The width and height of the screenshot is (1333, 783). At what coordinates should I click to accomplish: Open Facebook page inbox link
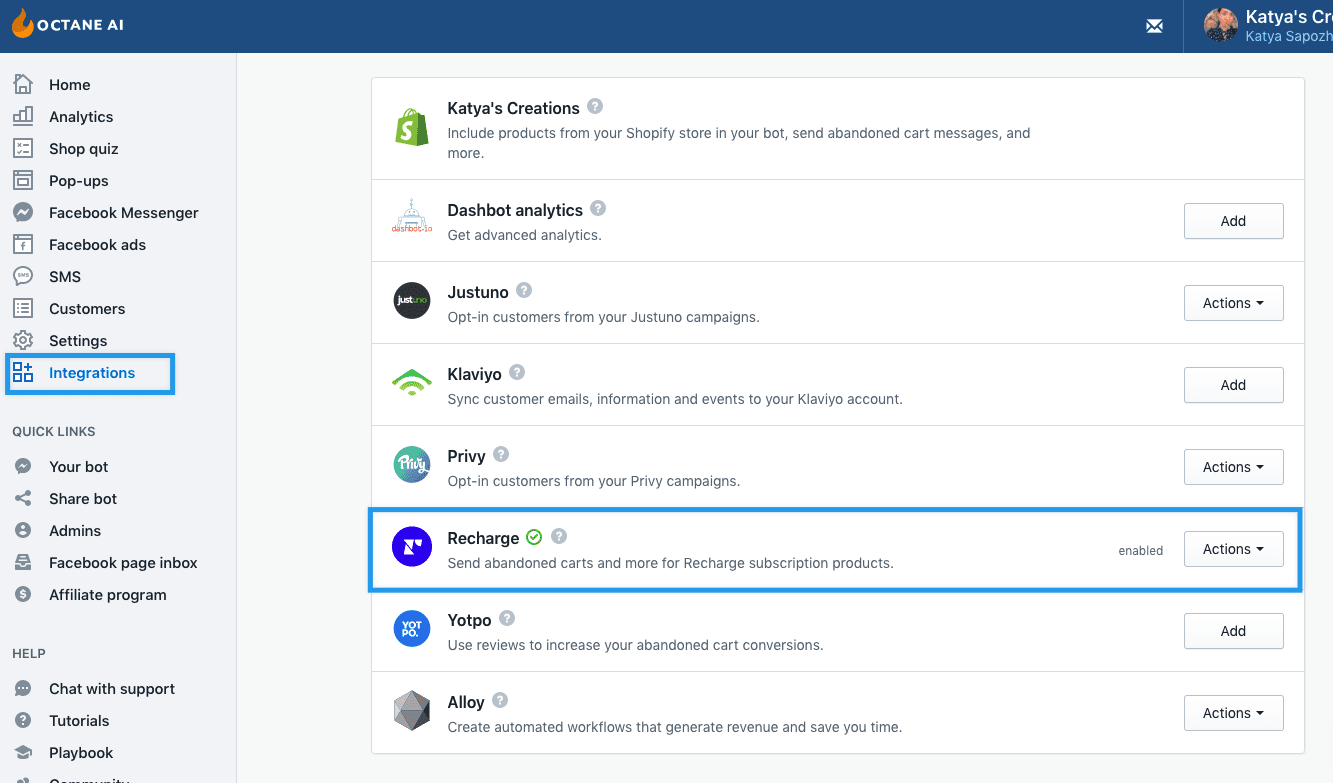pyautogui.click(x=123, y=563)
